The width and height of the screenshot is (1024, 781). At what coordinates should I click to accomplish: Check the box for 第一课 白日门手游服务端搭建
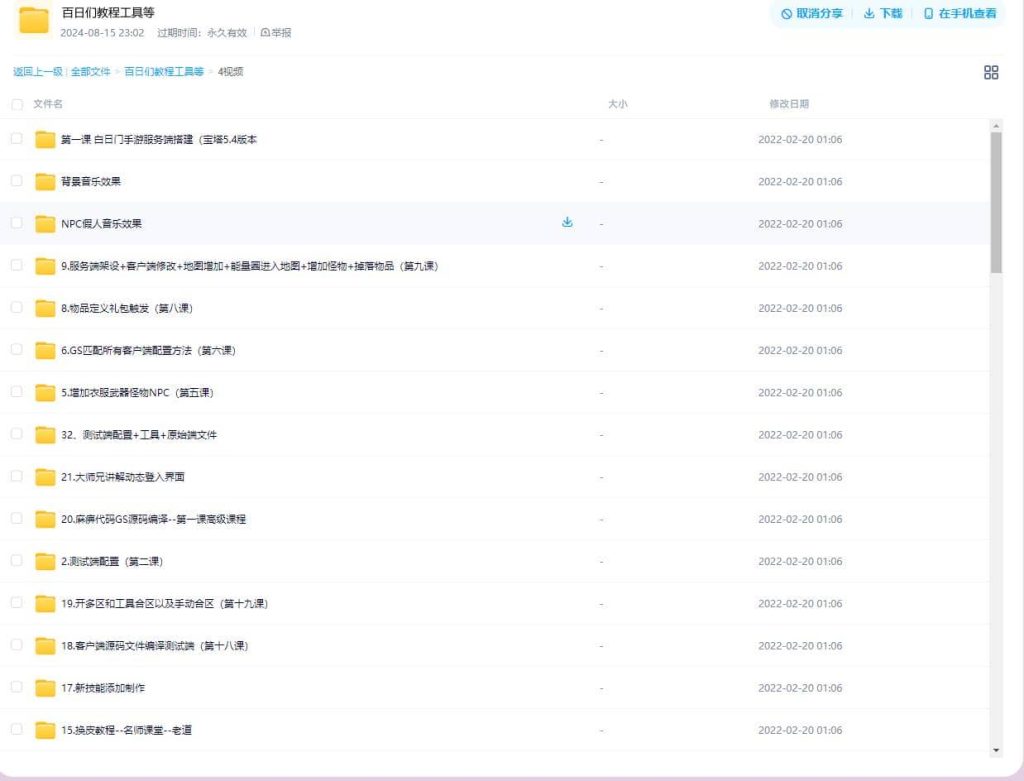coord(17,138)
